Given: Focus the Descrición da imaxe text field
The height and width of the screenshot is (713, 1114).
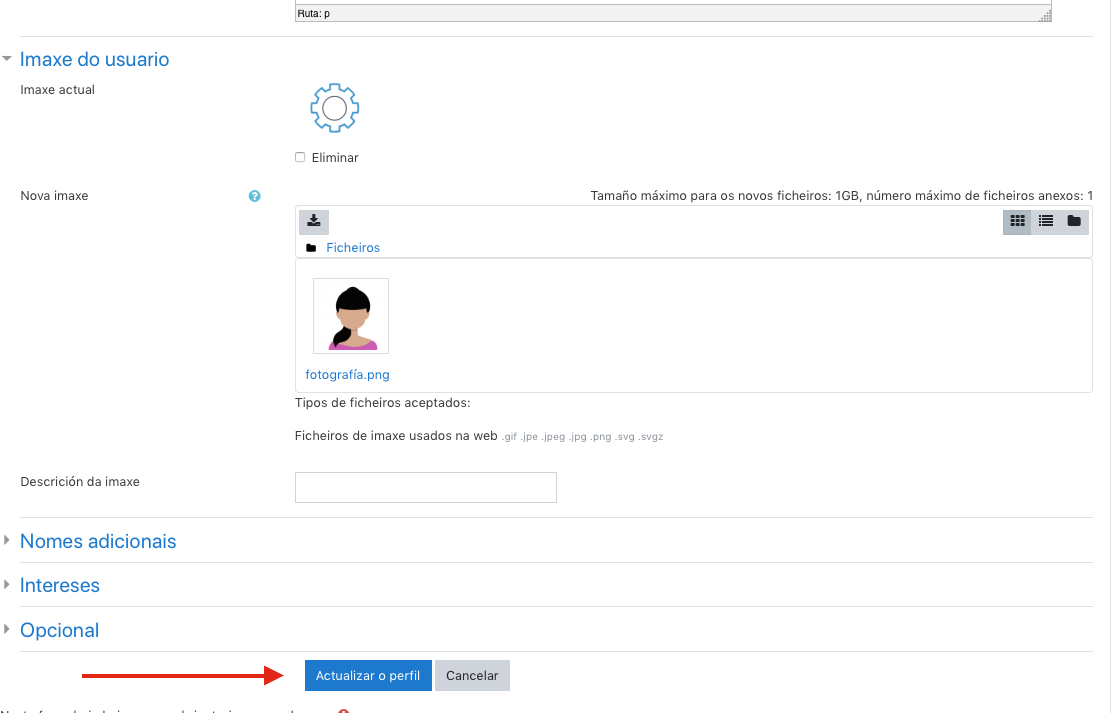Looking at the screenshot, I should click(425, 487).
